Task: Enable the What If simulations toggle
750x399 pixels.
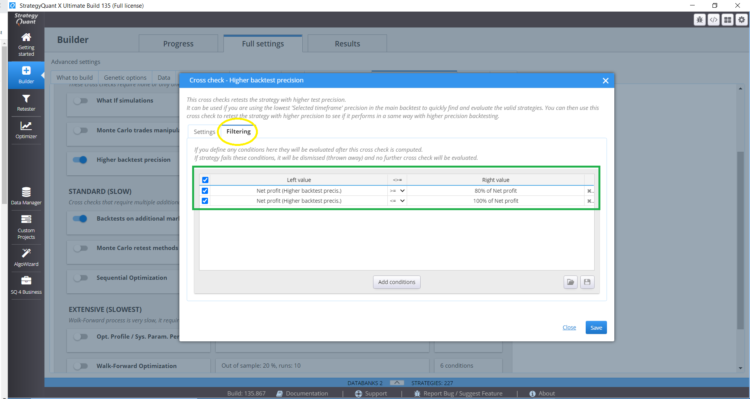Action: pos(80,101)
